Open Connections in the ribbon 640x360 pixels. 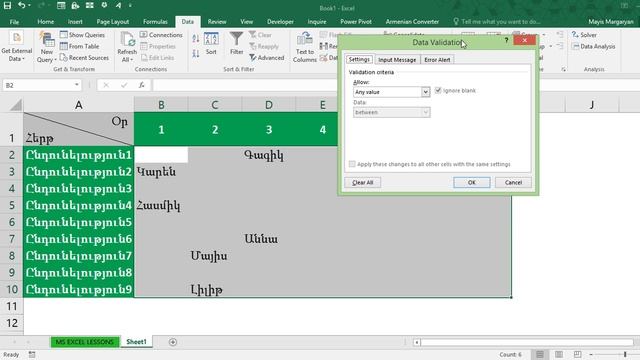pyautogui.click(x=161, y=35)
